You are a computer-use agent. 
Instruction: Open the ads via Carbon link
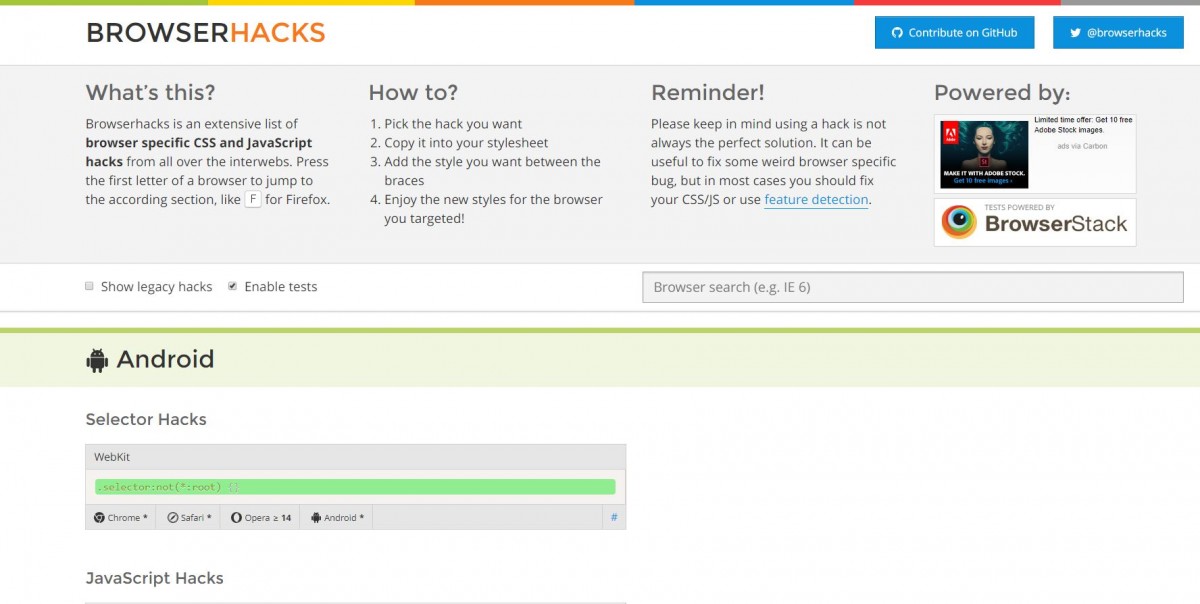tap(1083, 146)
